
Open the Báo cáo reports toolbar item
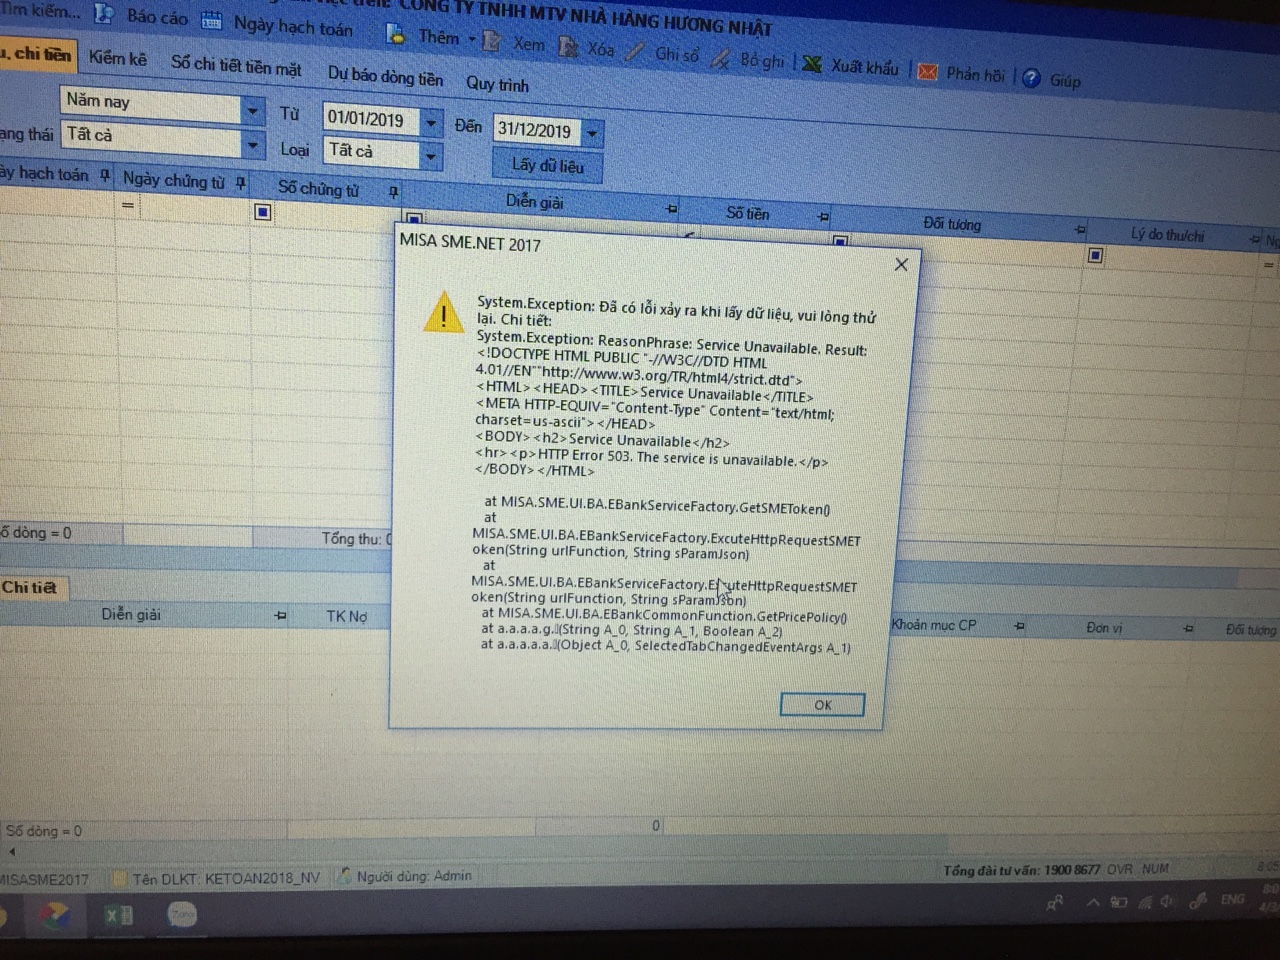click(x=141, y=16)
